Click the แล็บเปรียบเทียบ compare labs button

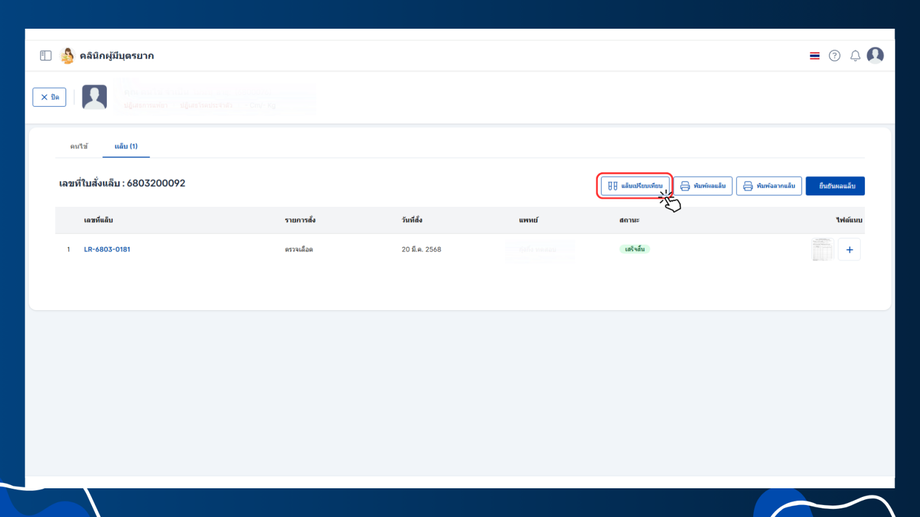635,186
